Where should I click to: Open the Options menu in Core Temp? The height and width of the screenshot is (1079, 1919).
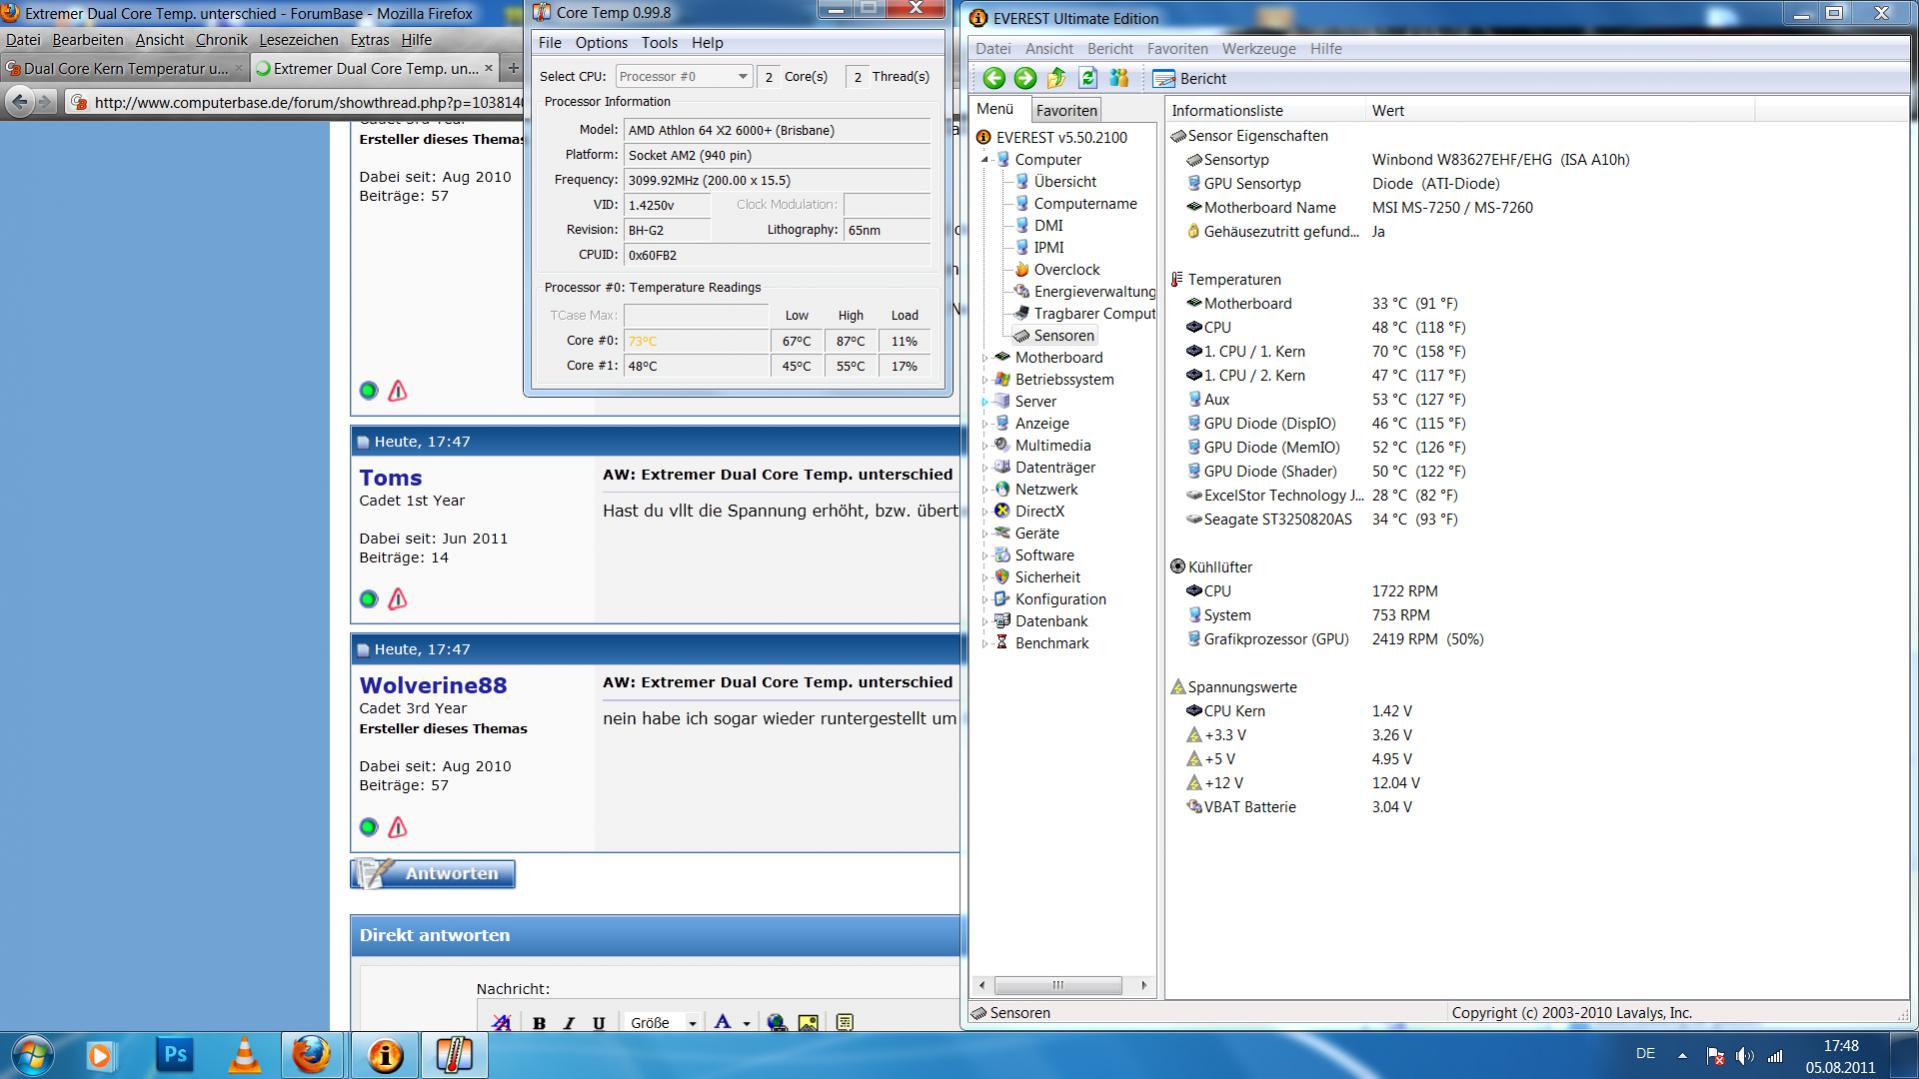click(x=601, y=43)
